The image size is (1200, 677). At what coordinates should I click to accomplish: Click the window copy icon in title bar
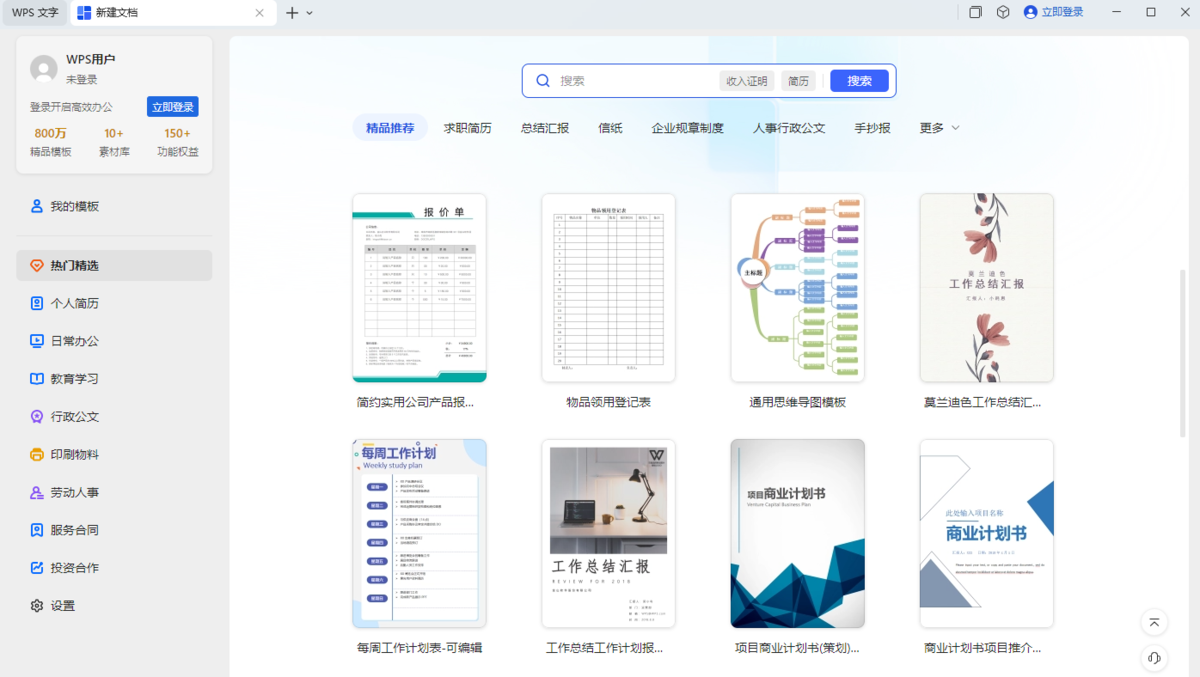click(x=976, y=12)
